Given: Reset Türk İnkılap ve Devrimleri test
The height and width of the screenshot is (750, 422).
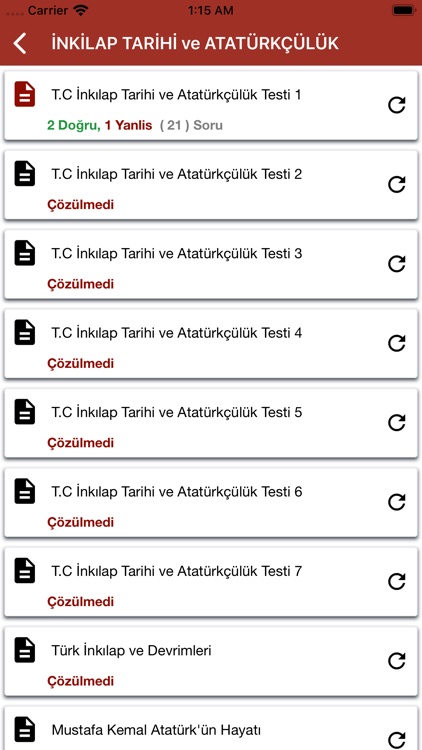Looking at the screenshot, I should (397, 661).
